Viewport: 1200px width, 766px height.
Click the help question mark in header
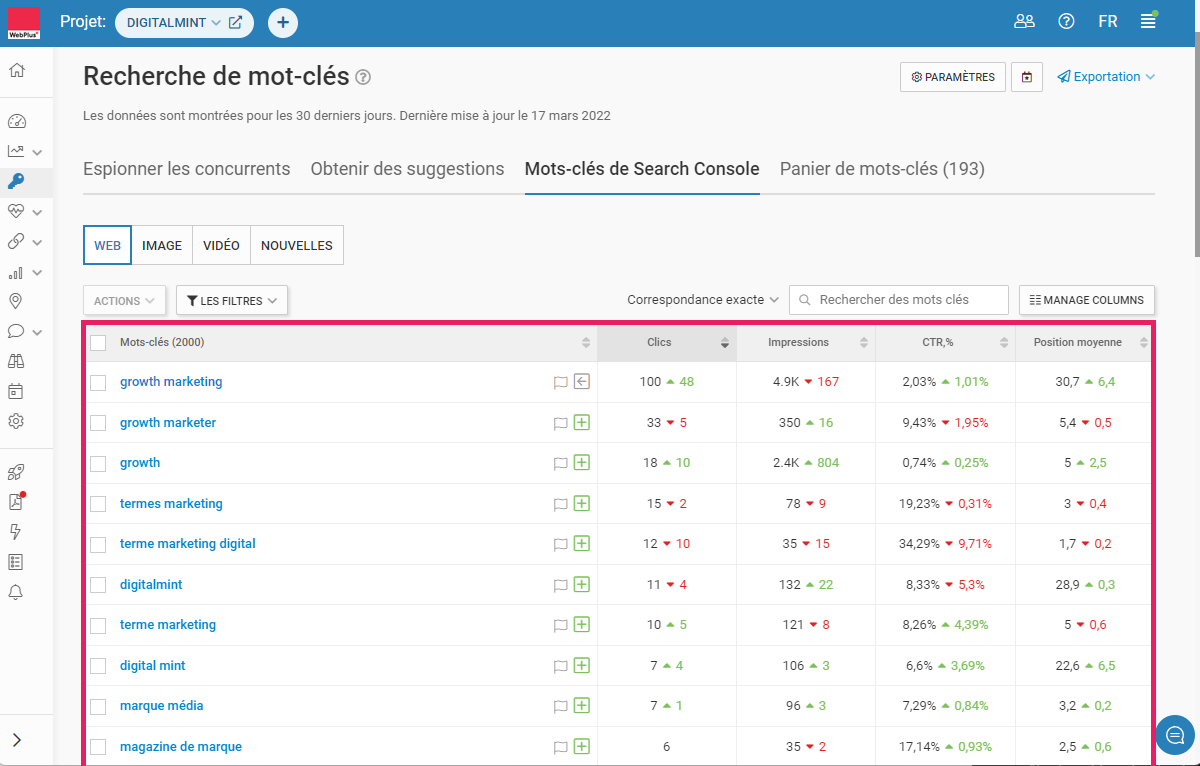tap(1066, 21)
